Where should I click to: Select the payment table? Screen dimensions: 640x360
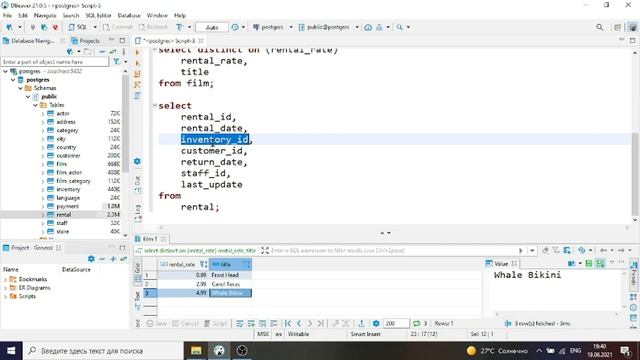click(x=67, y=207)
